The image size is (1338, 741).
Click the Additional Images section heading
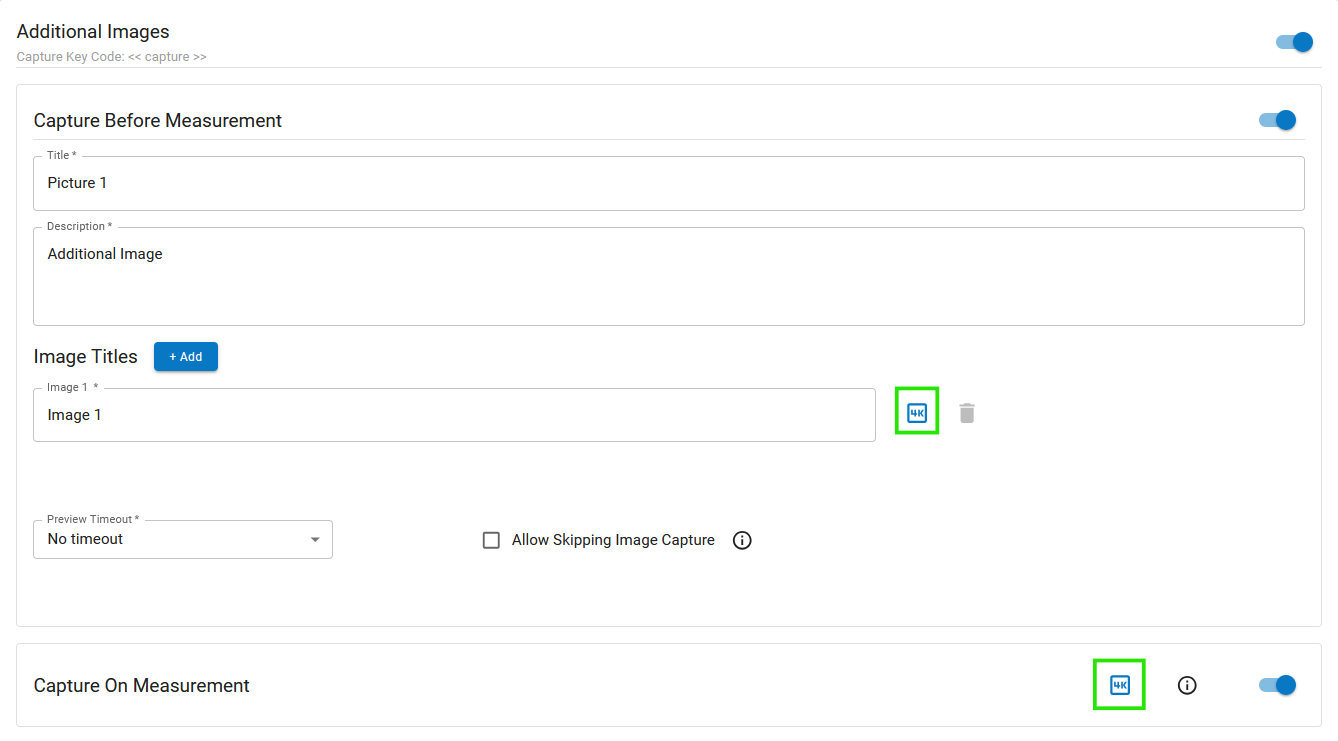93,32
